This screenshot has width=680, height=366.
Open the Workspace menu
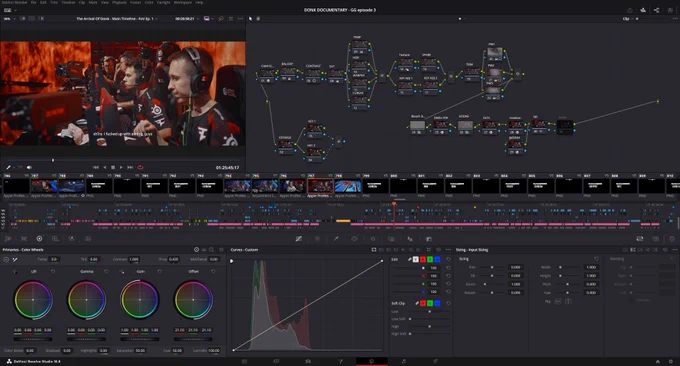click(183, 2)
